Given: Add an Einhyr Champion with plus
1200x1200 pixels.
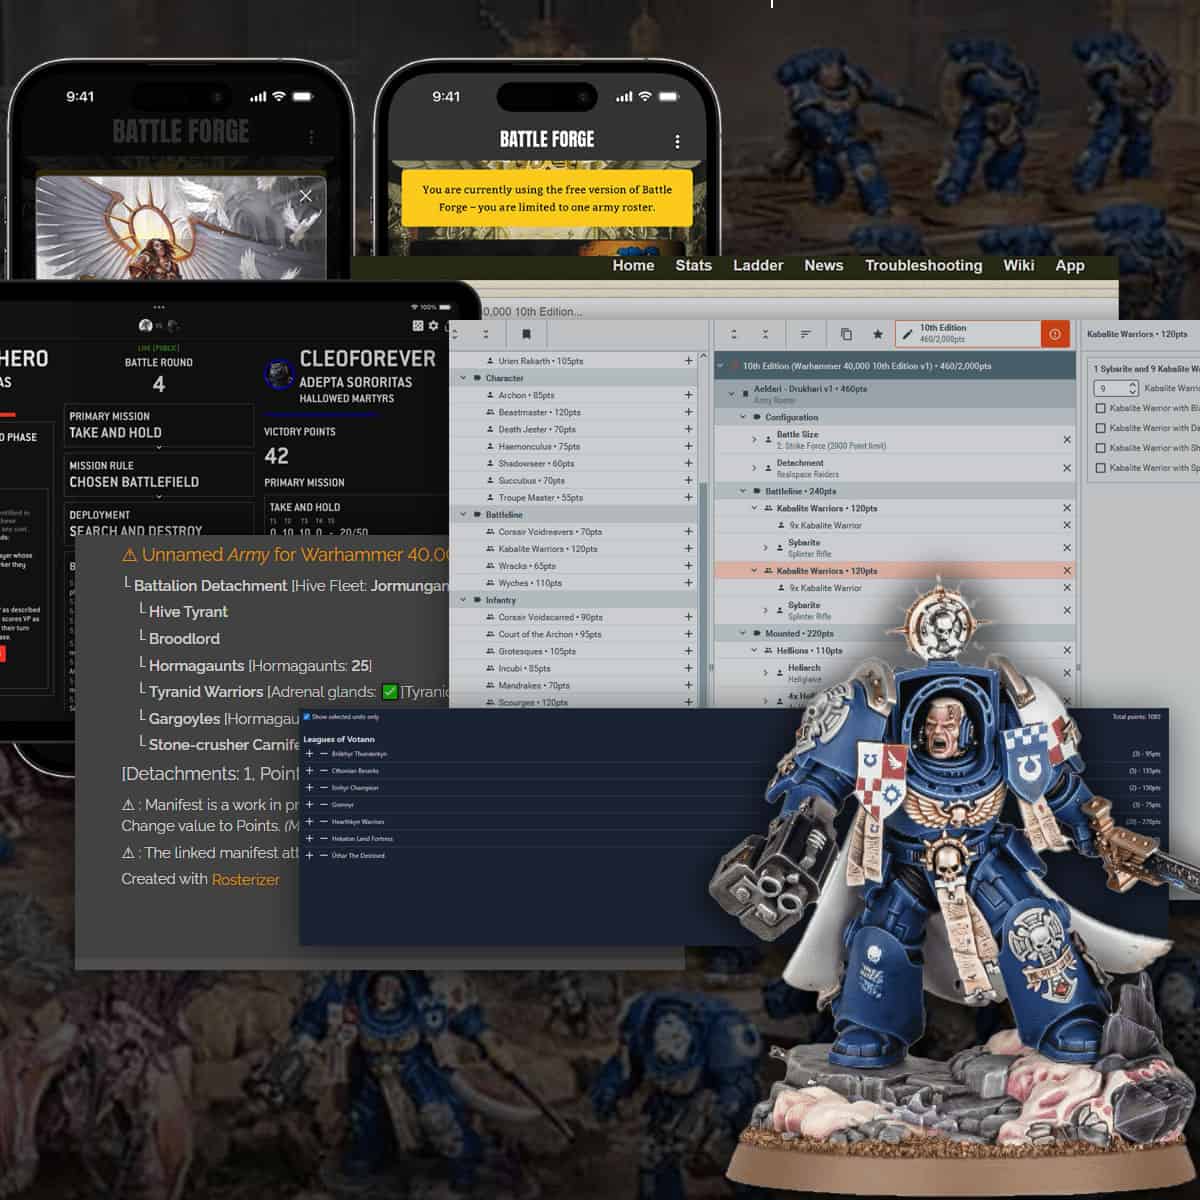Looking at the screenshot, I should tap(309, 788).
